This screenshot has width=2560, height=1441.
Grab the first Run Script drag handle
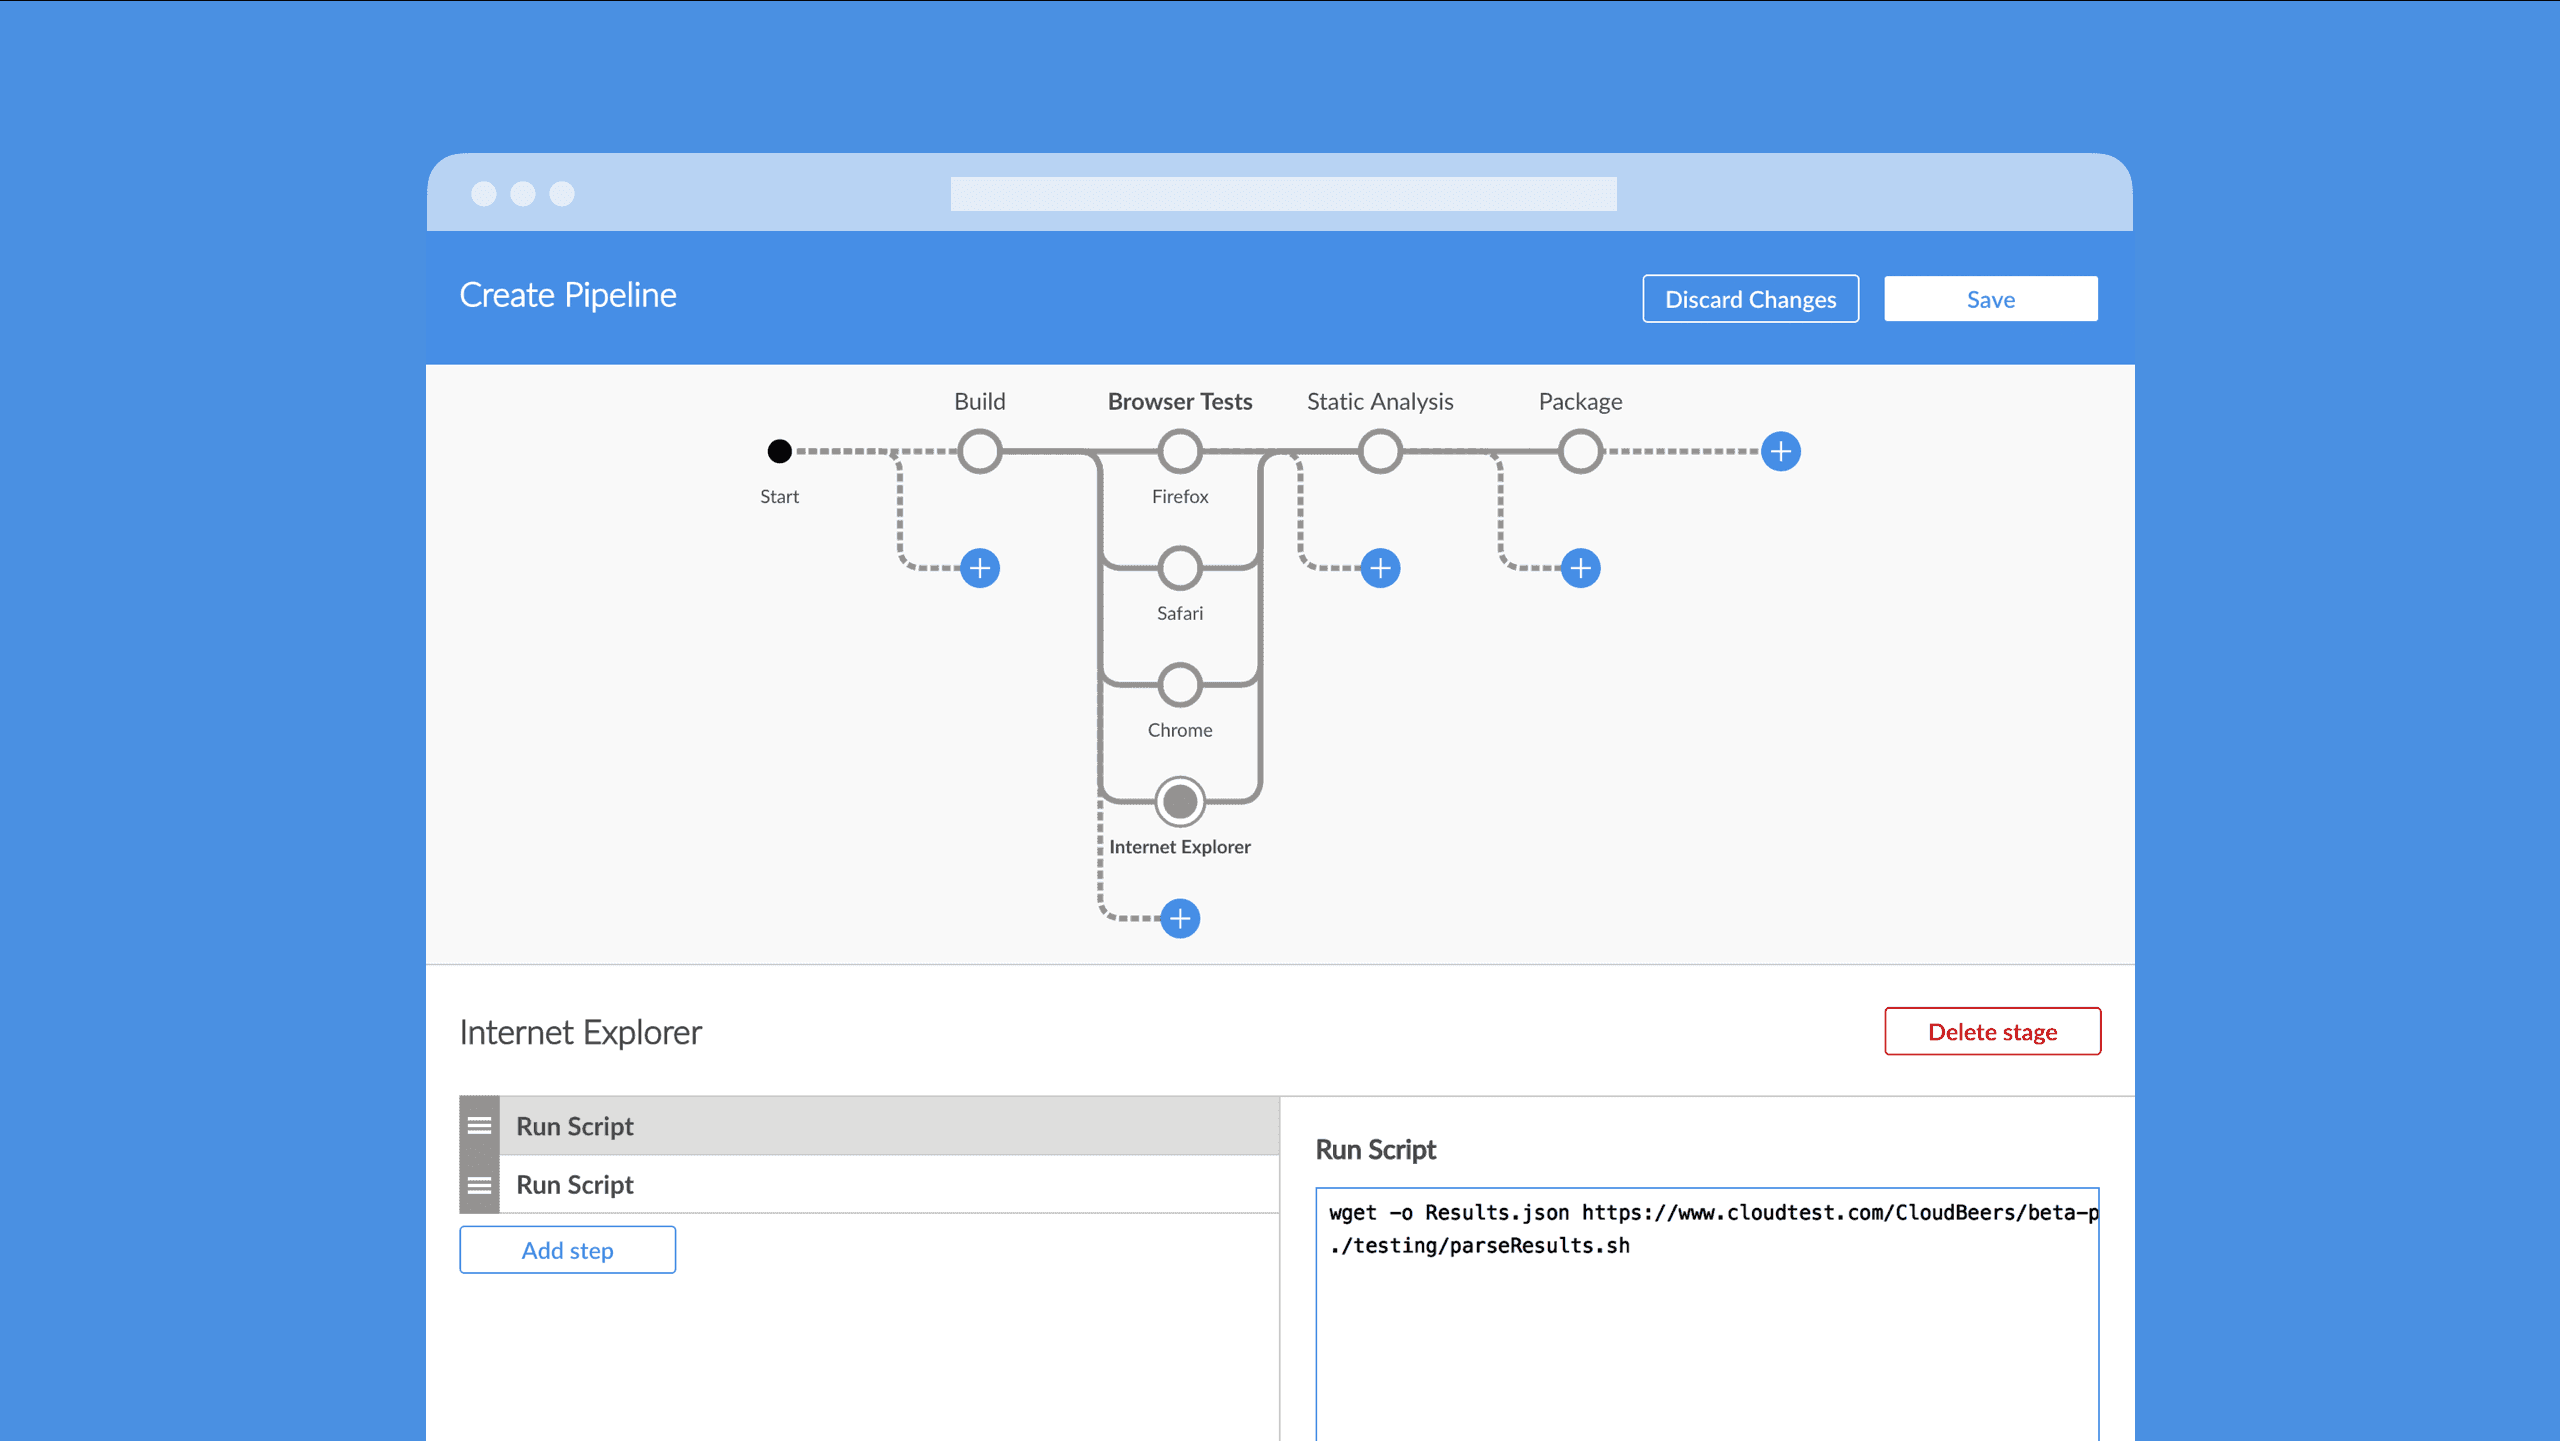tap(480, 1125)
